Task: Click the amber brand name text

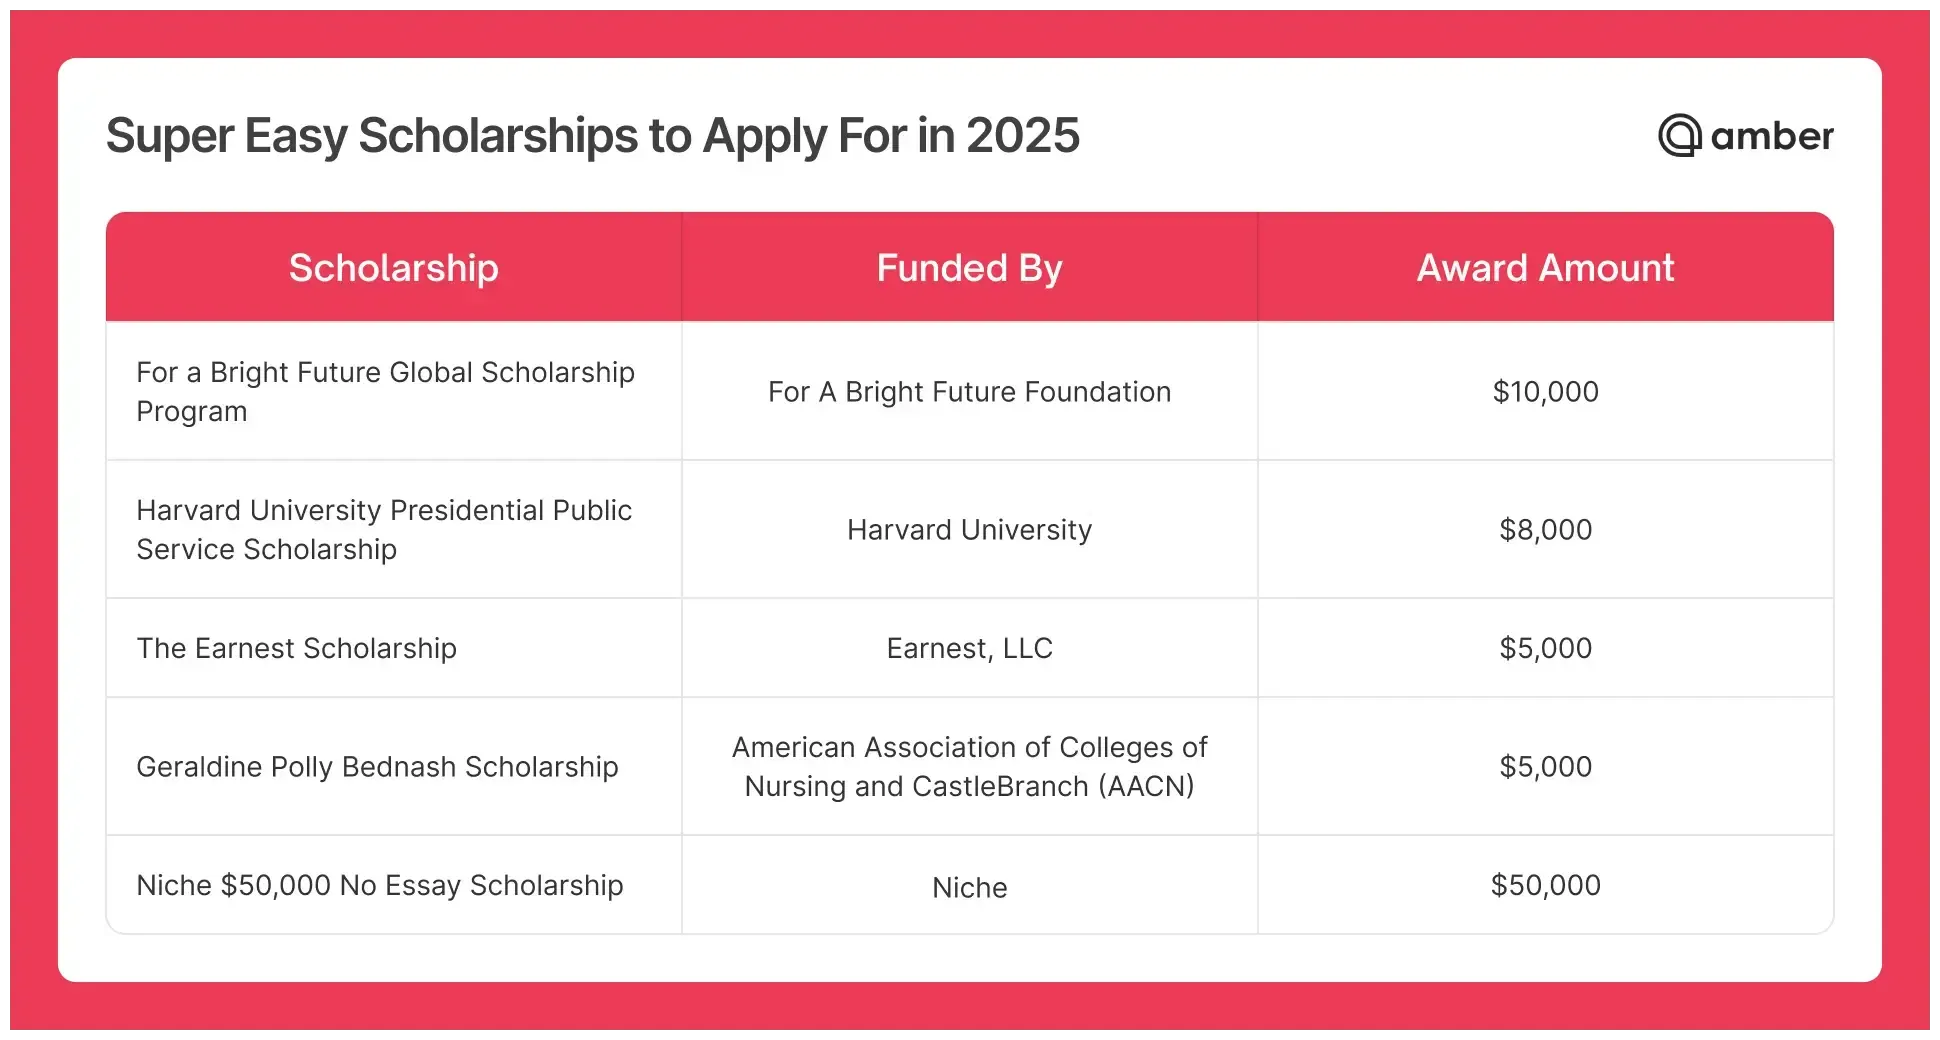Action: click(x=1772, y=136)
